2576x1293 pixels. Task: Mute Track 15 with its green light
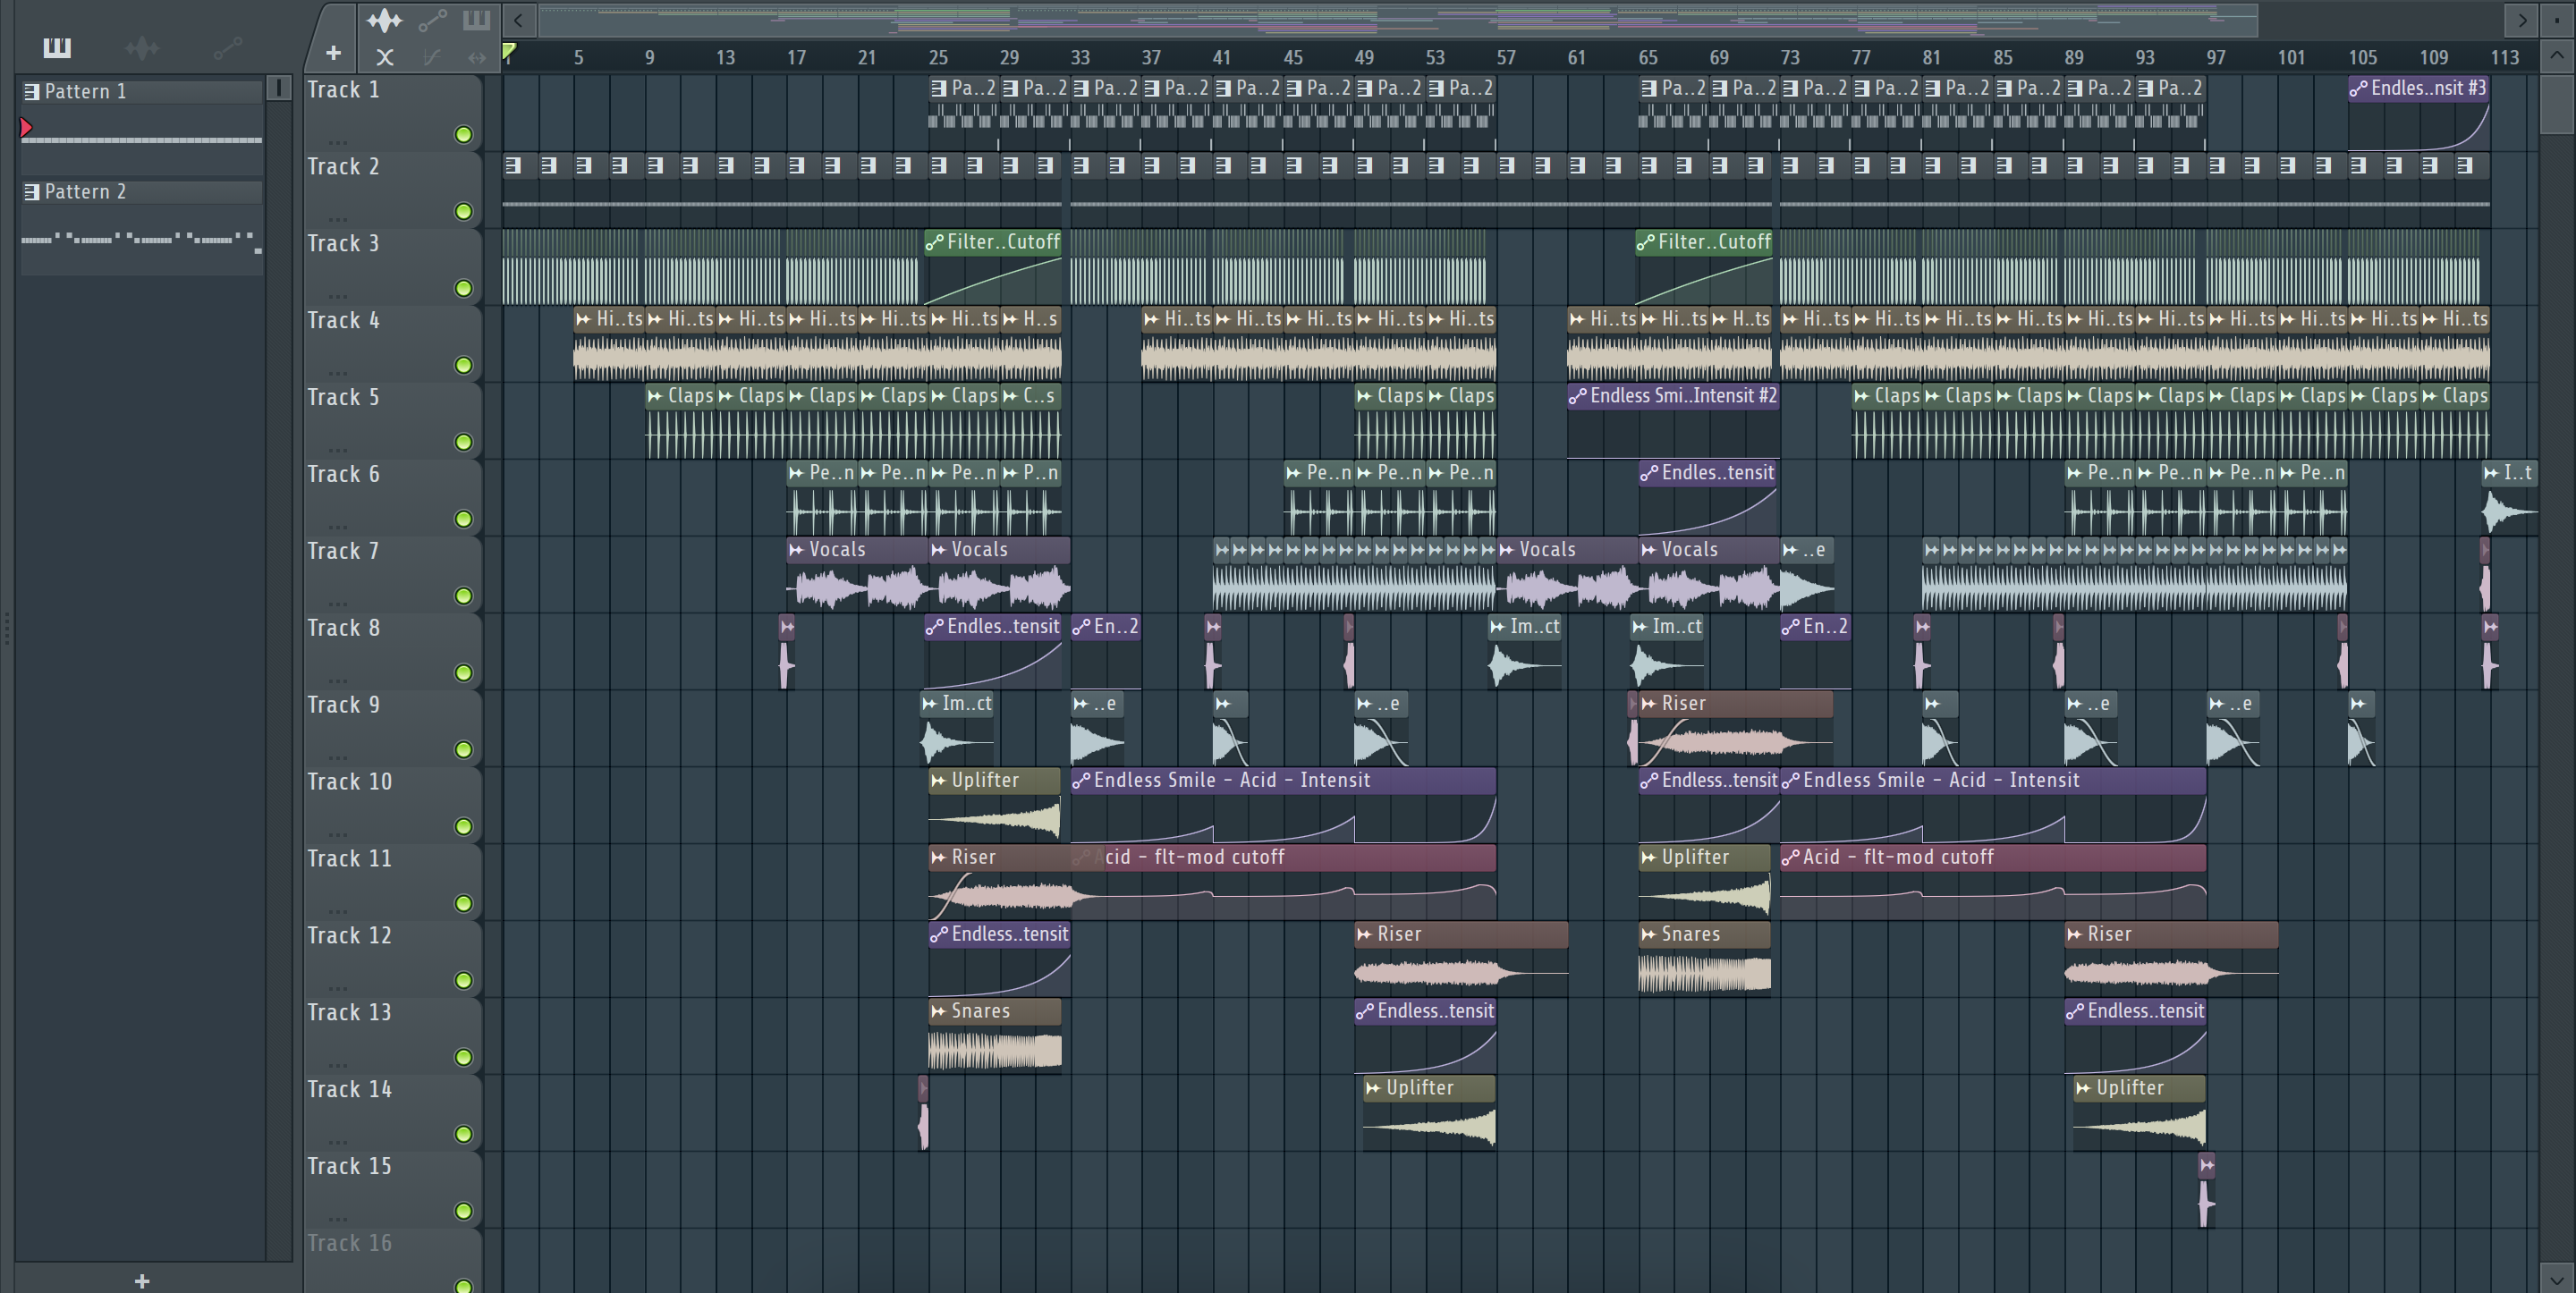(463, 1211)
